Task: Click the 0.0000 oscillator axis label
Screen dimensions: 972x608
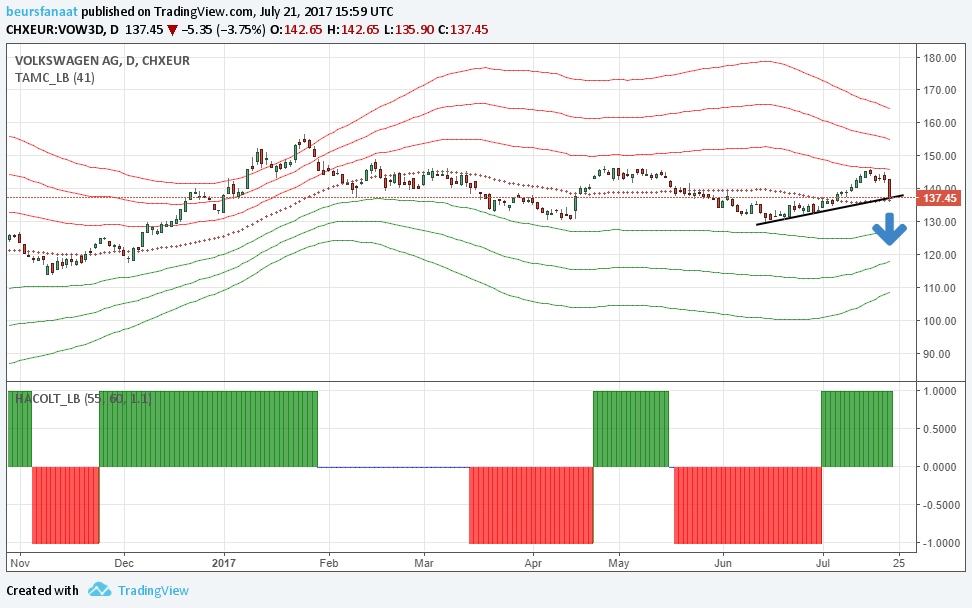Action: click(940, 467)
